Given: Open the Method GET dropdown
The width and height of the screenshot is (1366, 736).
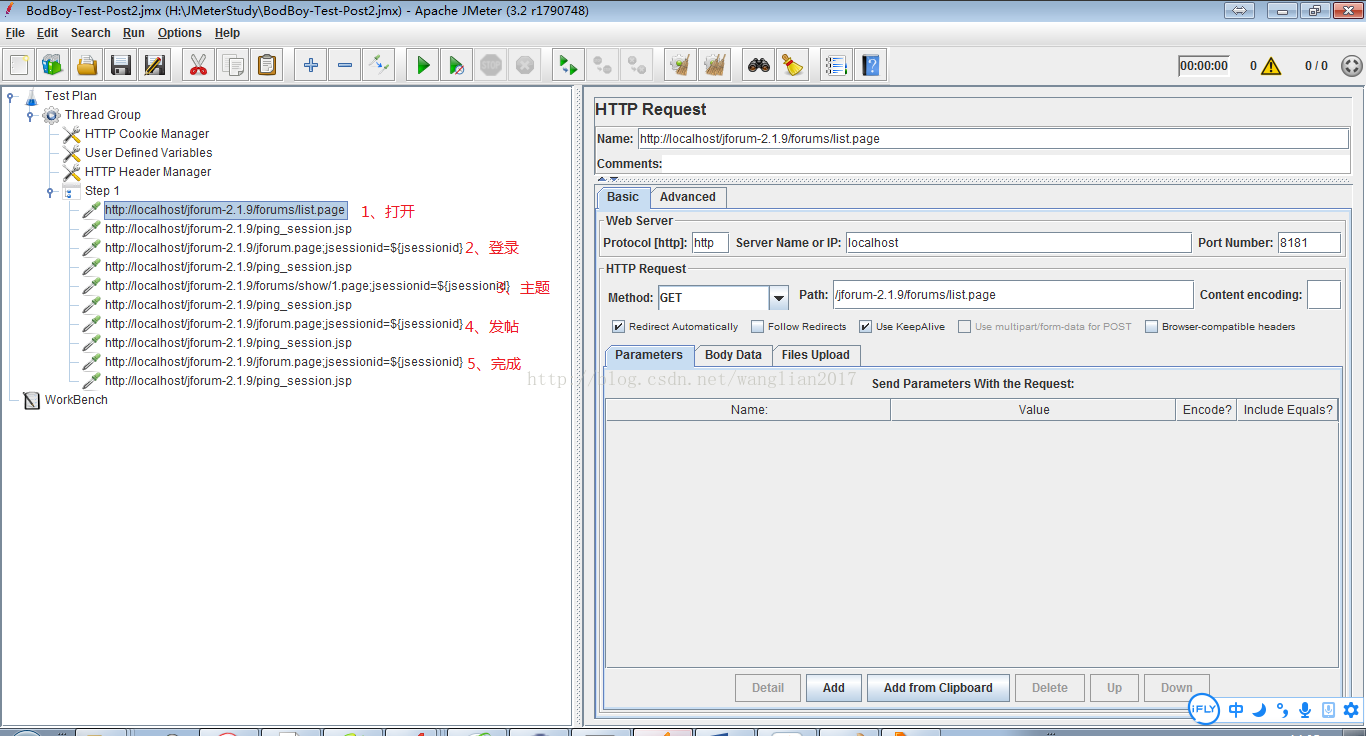Looking at the screenshot, I should tap(778, 298).
